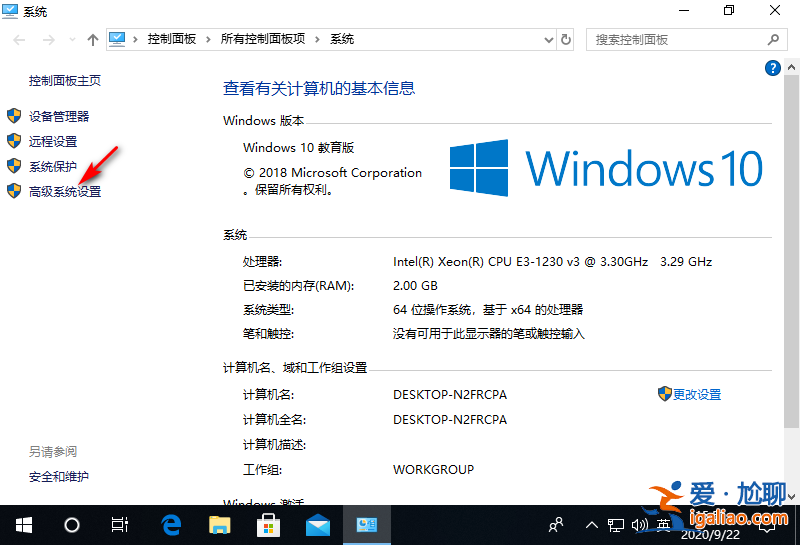Click the shield icon beside 高级系统设置
This screenshot has height=545, width=800.
14,191
